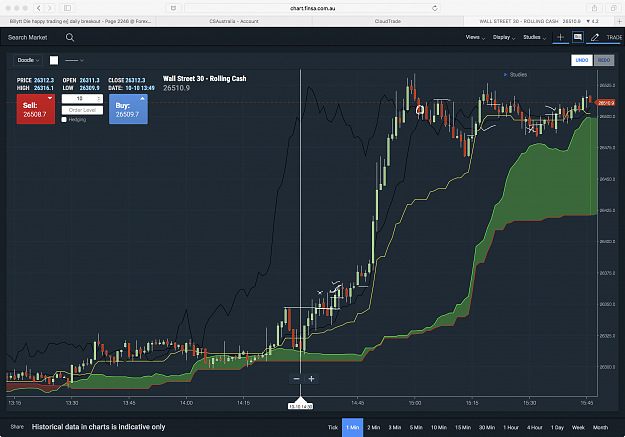625x437 pixels.
Task: Select the 30 Min timeframe
Action: click(x=487, y=427)
